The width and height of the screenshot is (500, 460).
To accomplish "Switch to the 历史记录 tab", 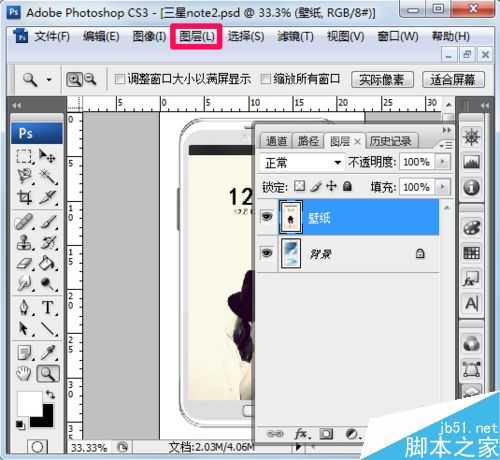I will 391,141.
